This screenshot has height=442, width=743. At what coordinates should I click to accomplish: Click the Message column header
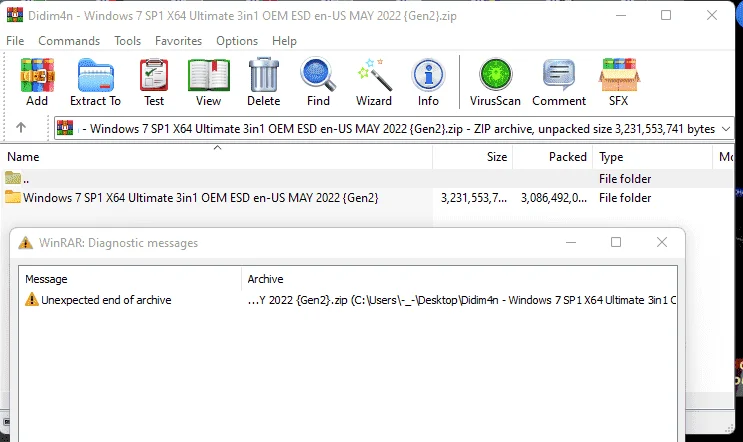130,279
